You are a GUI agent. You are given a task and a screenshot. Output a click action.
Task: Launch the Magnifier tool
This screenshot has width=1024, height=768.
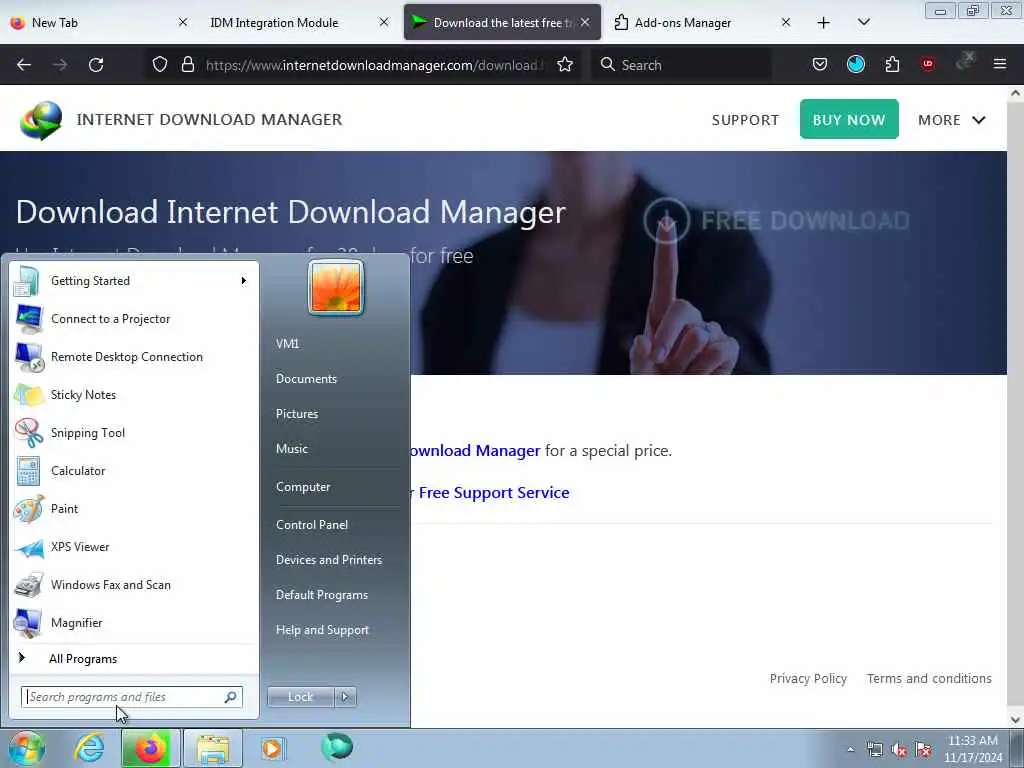pyautogui.click(x=133, y=622)
